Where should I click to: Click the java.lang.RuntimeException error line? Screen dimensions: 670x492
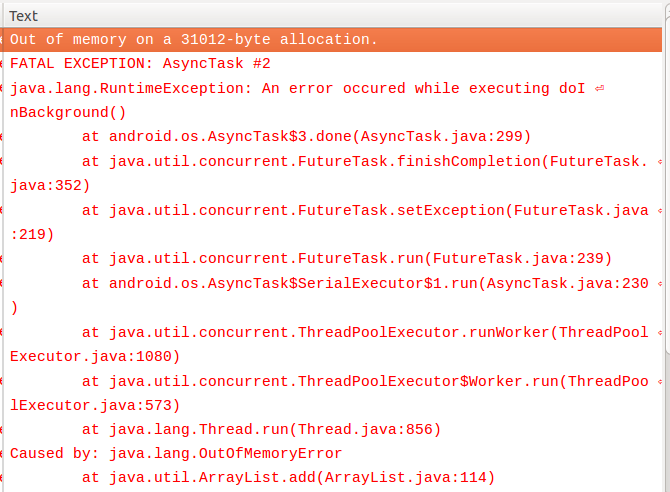coord(290,88)
